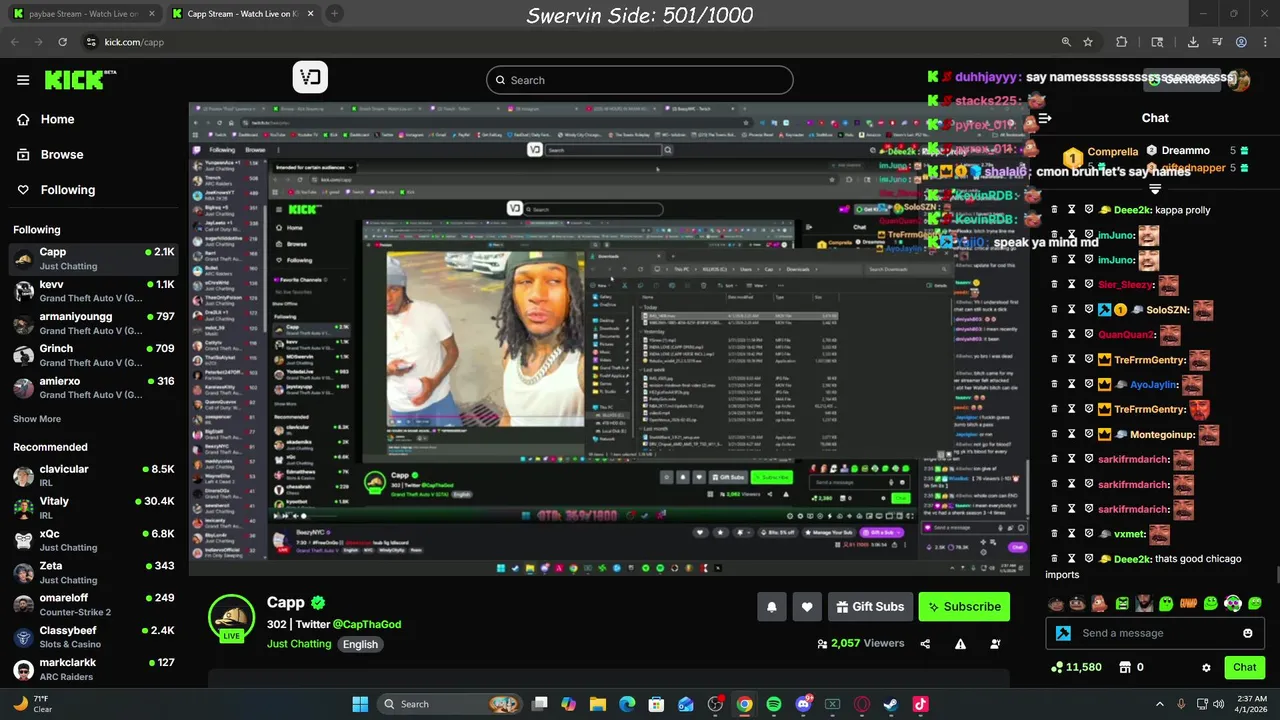The height and width of the screenshot is (720, 1280).
Task: Ban AyoJaylin with shield icon
Action: point(1088,384)
